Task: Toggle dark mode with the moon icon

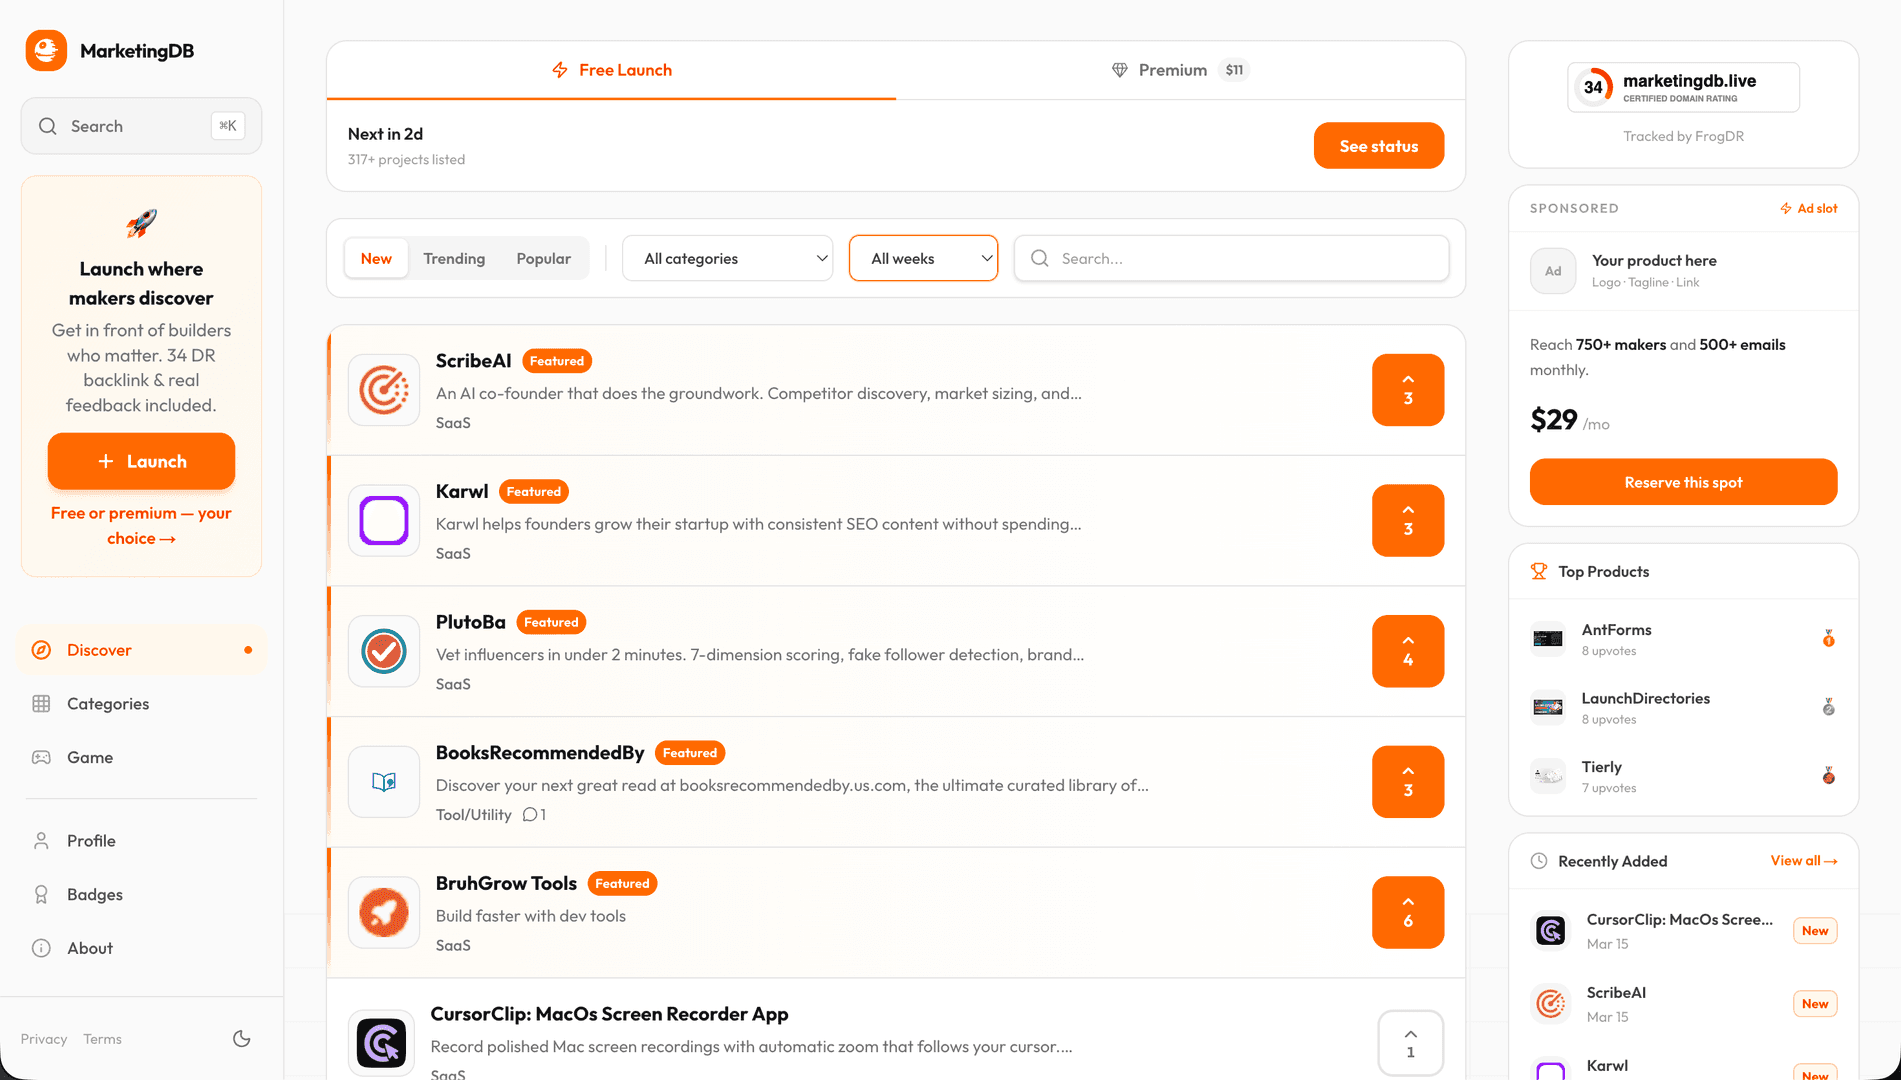Action: (241, 1039)
